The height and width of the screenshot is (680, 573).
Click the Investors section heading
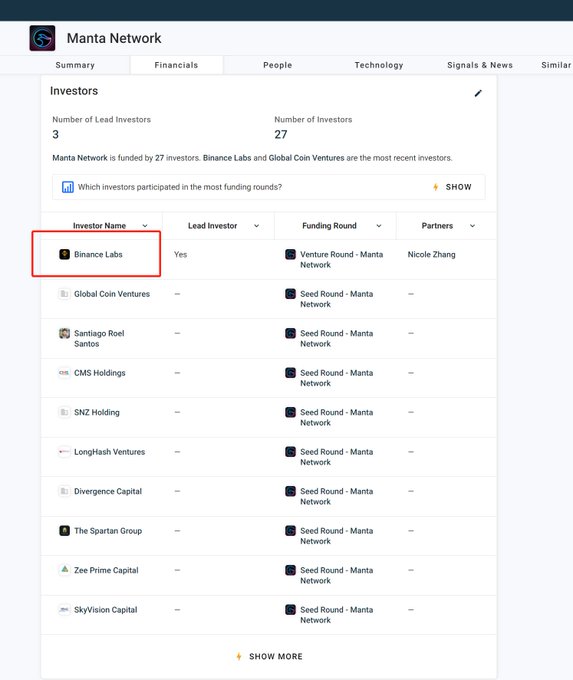74,91
